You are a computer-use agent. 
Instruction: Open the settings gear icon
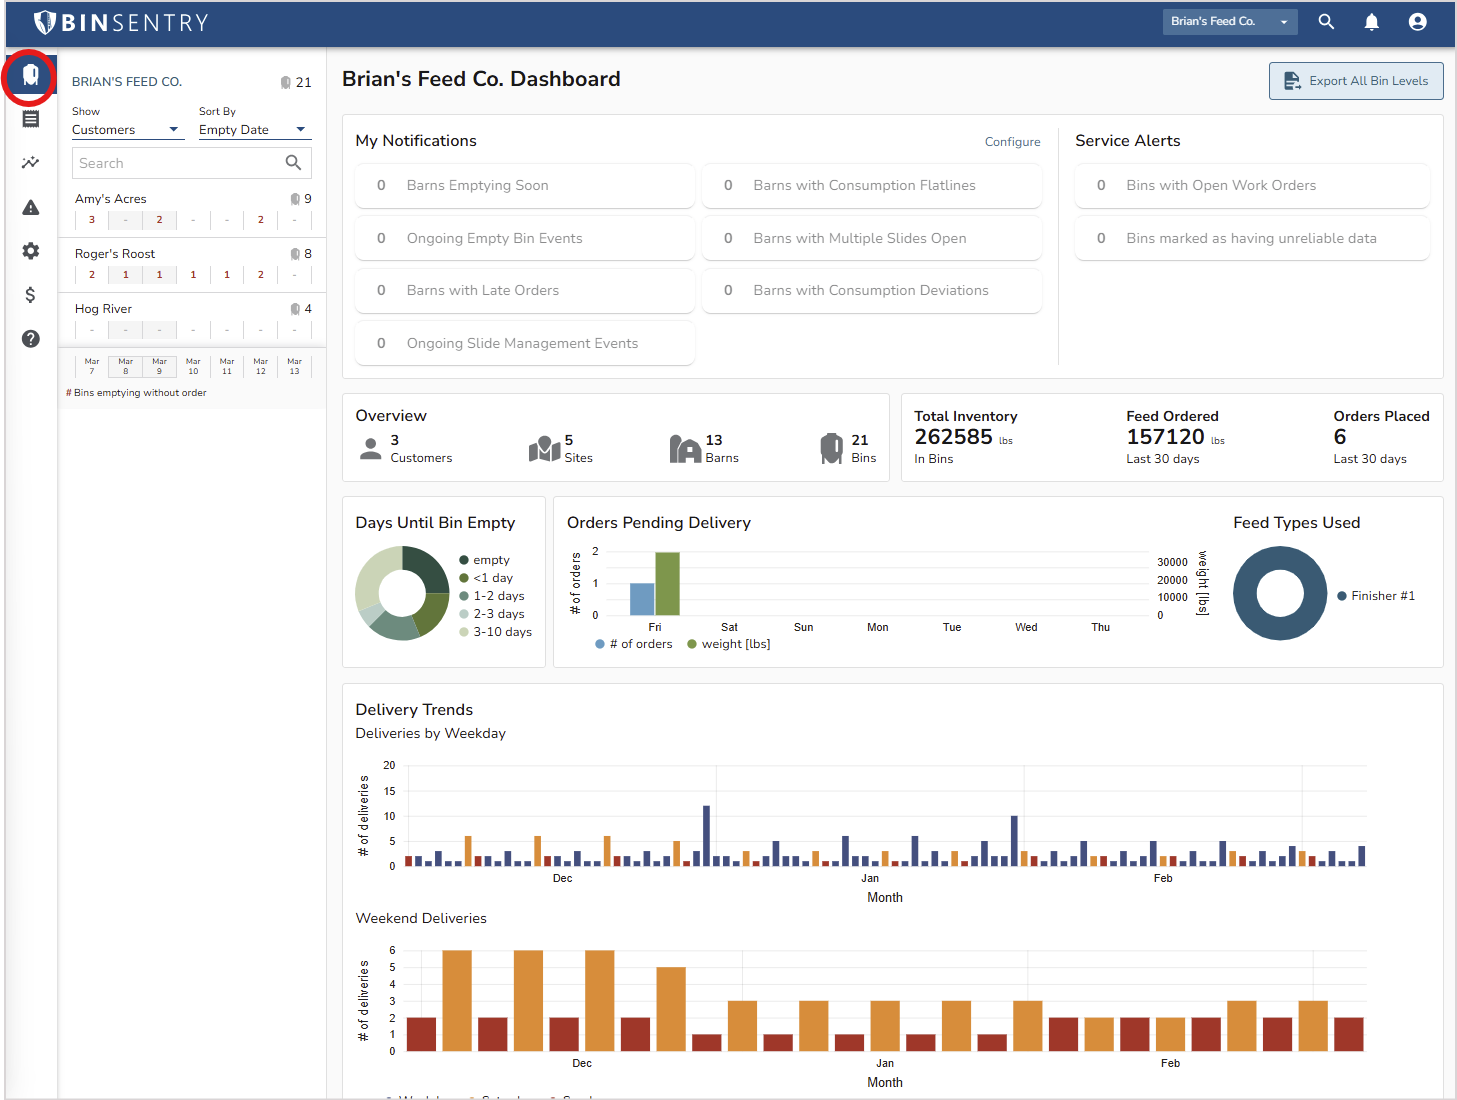[30, 251]
